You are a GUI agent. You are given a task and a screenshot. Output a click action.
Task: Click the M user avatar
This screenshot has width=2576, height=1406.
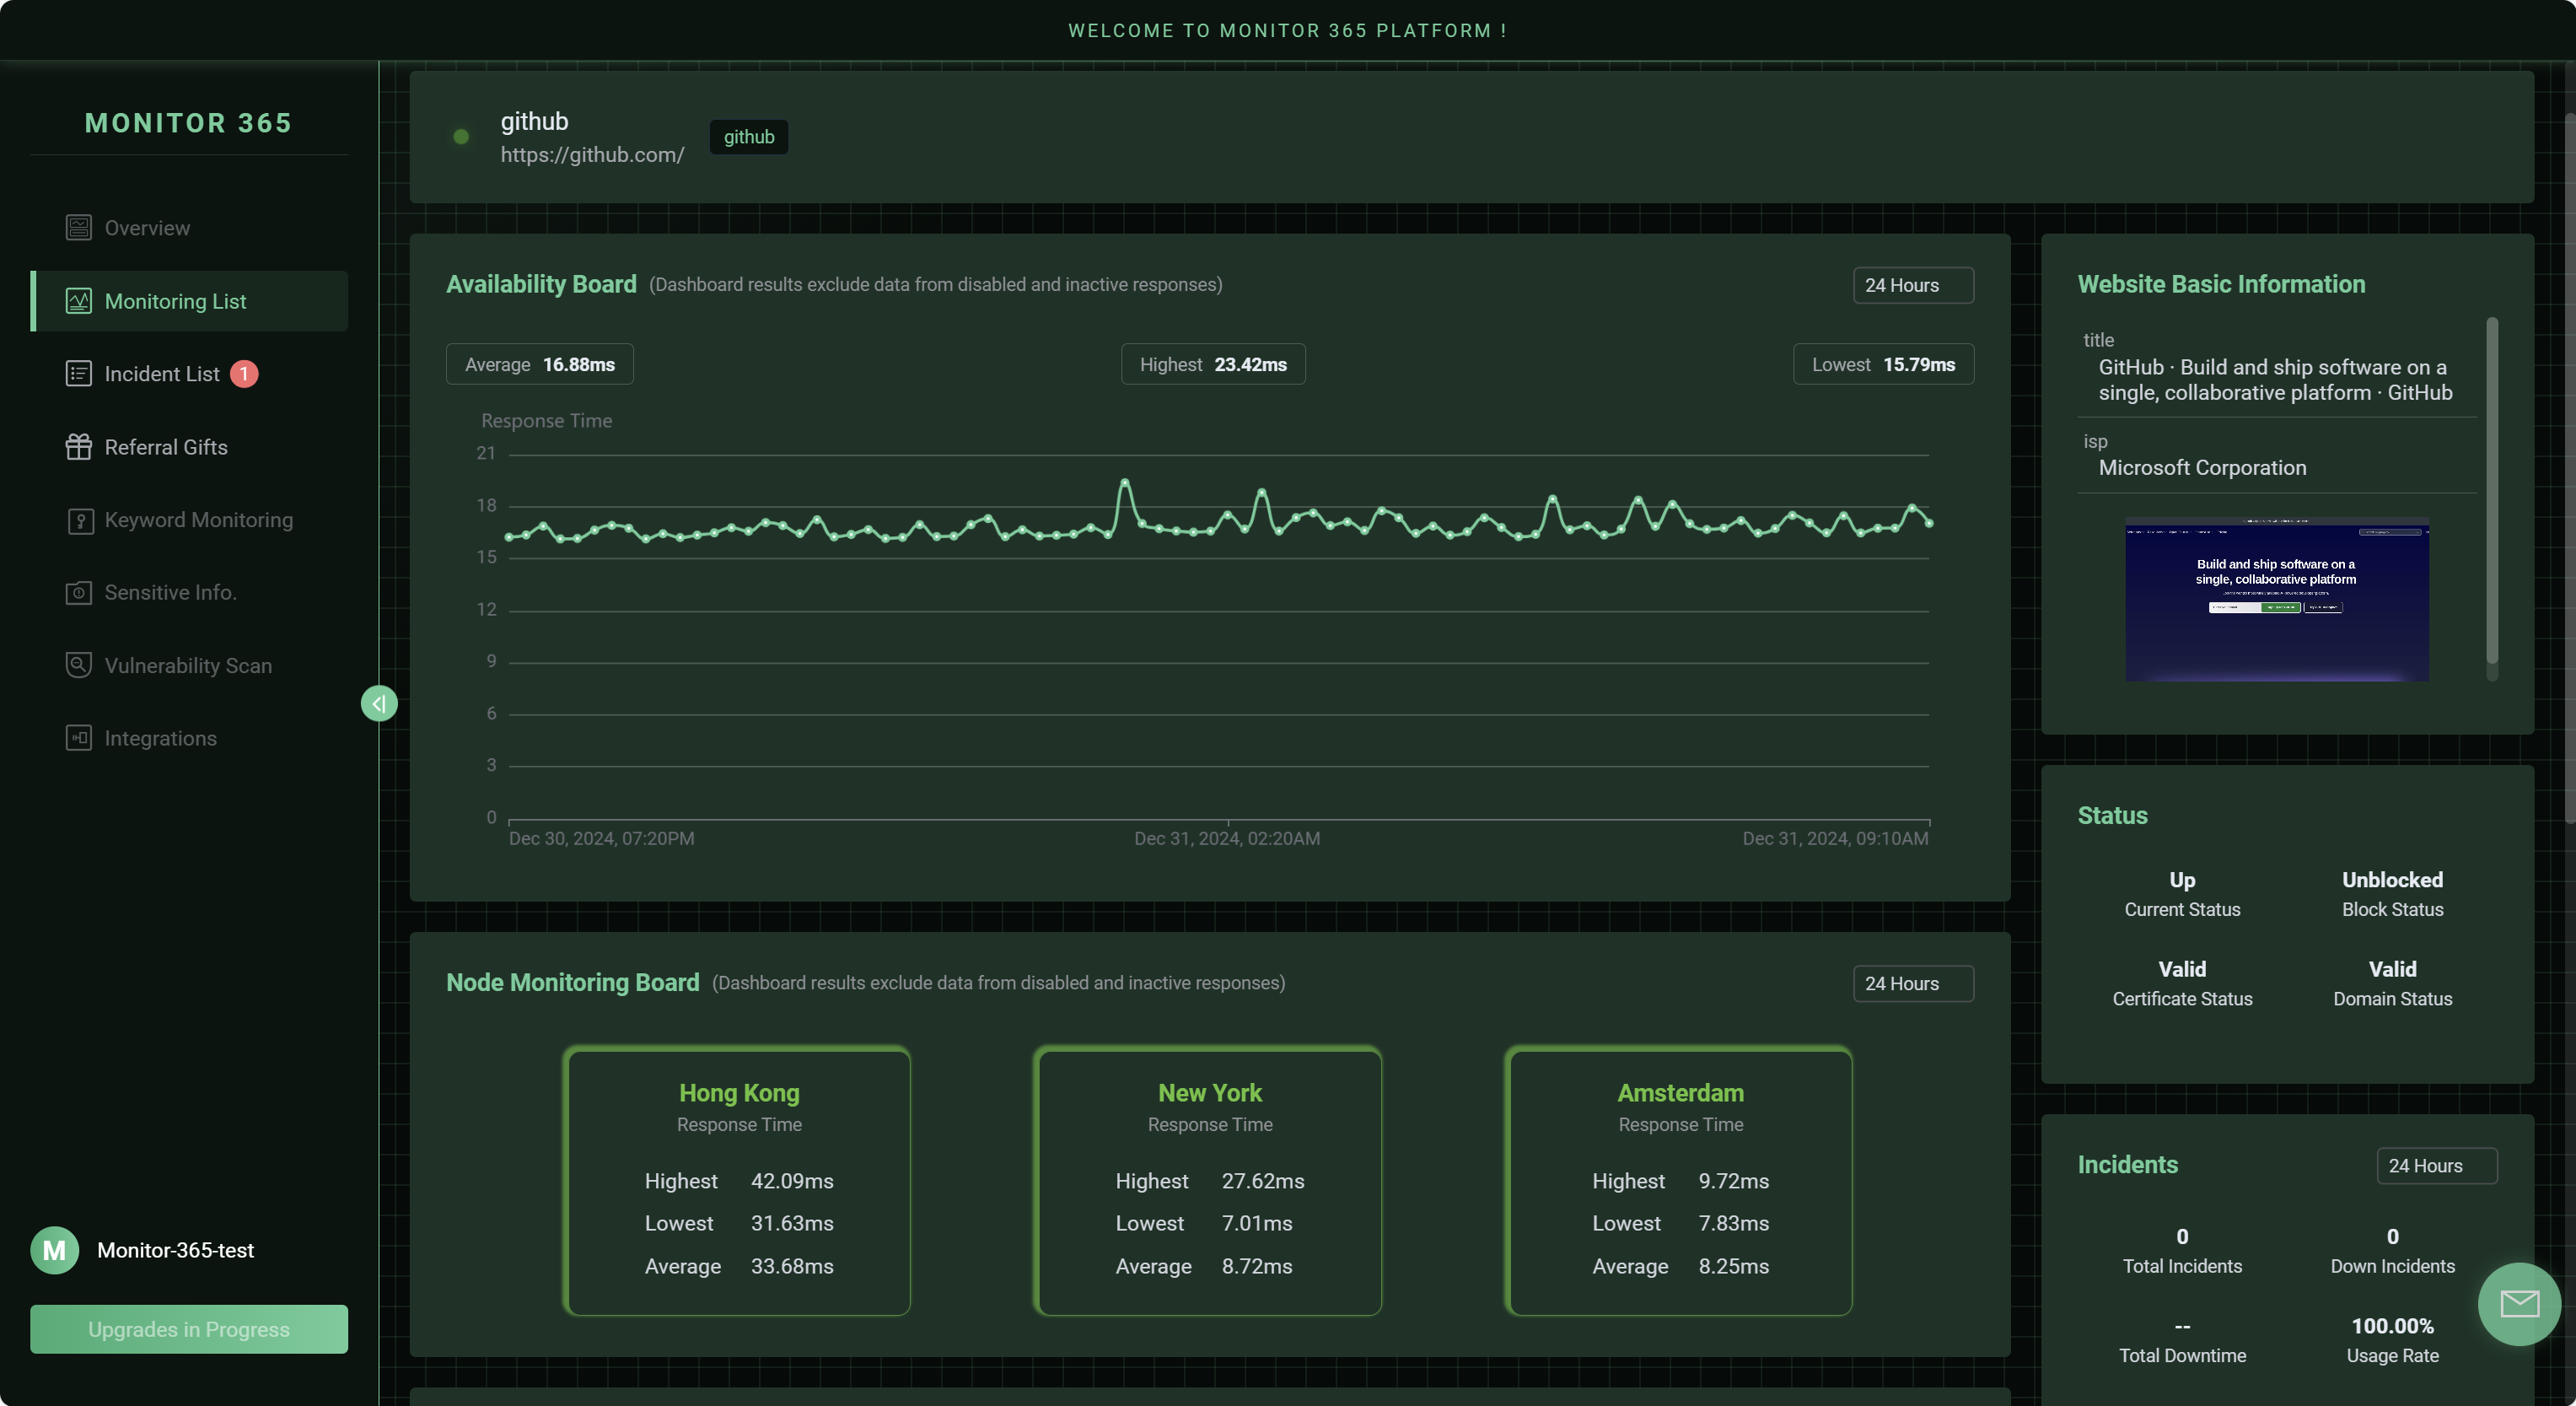pyautogui.click(x=54, y=1250)
